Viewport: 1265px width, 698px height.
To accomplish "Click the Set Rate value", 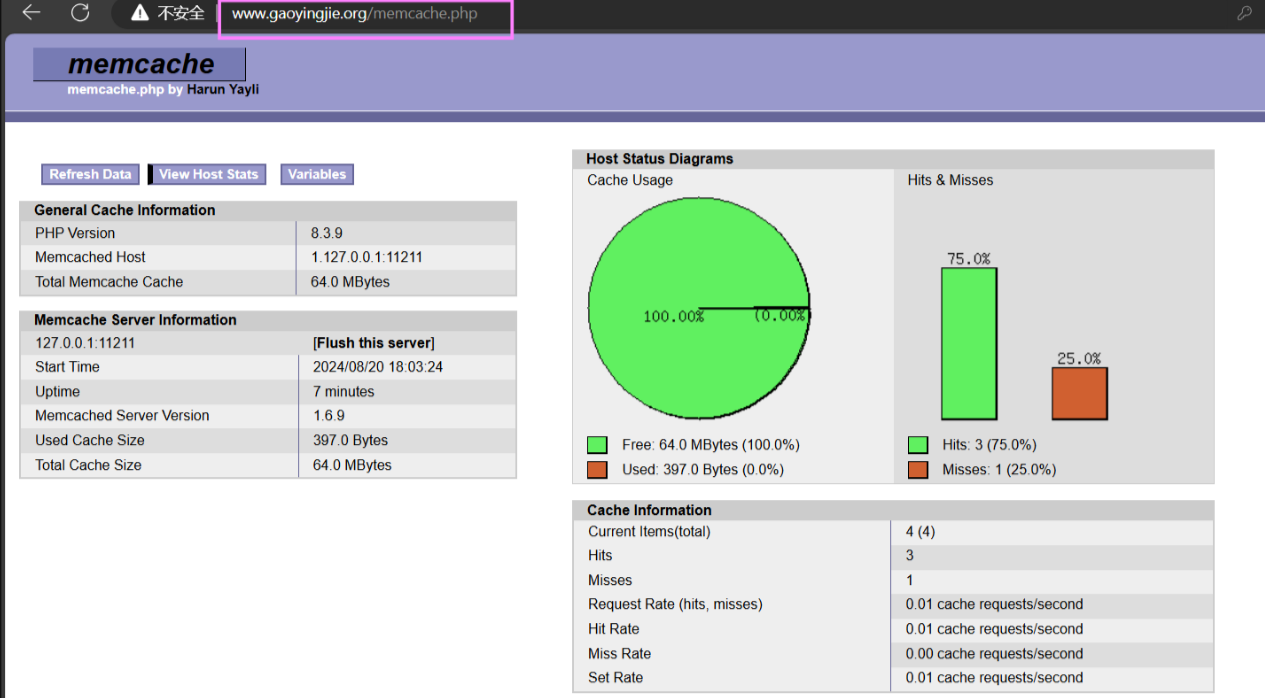I will pyautogui.click(x=994, y=678).
